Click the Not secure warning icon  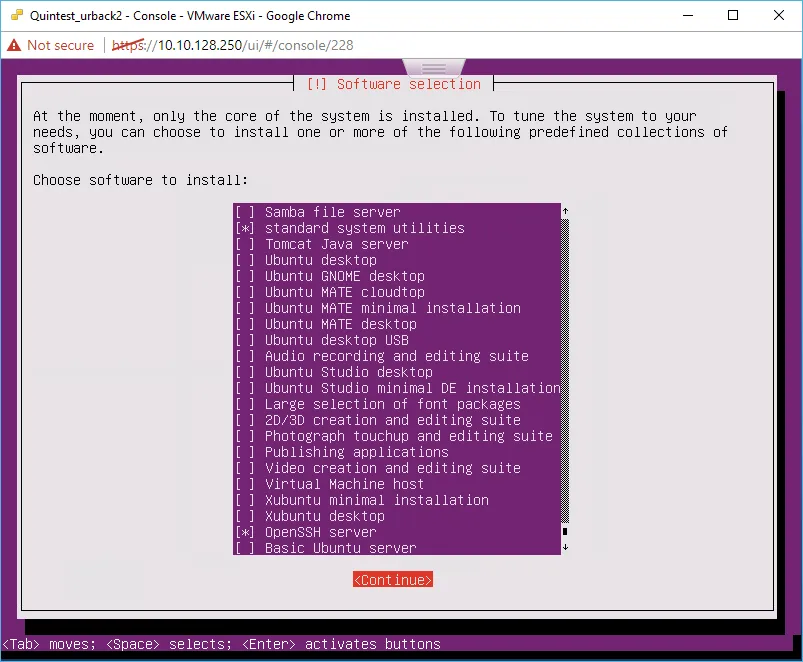click(x=14, y=45)
